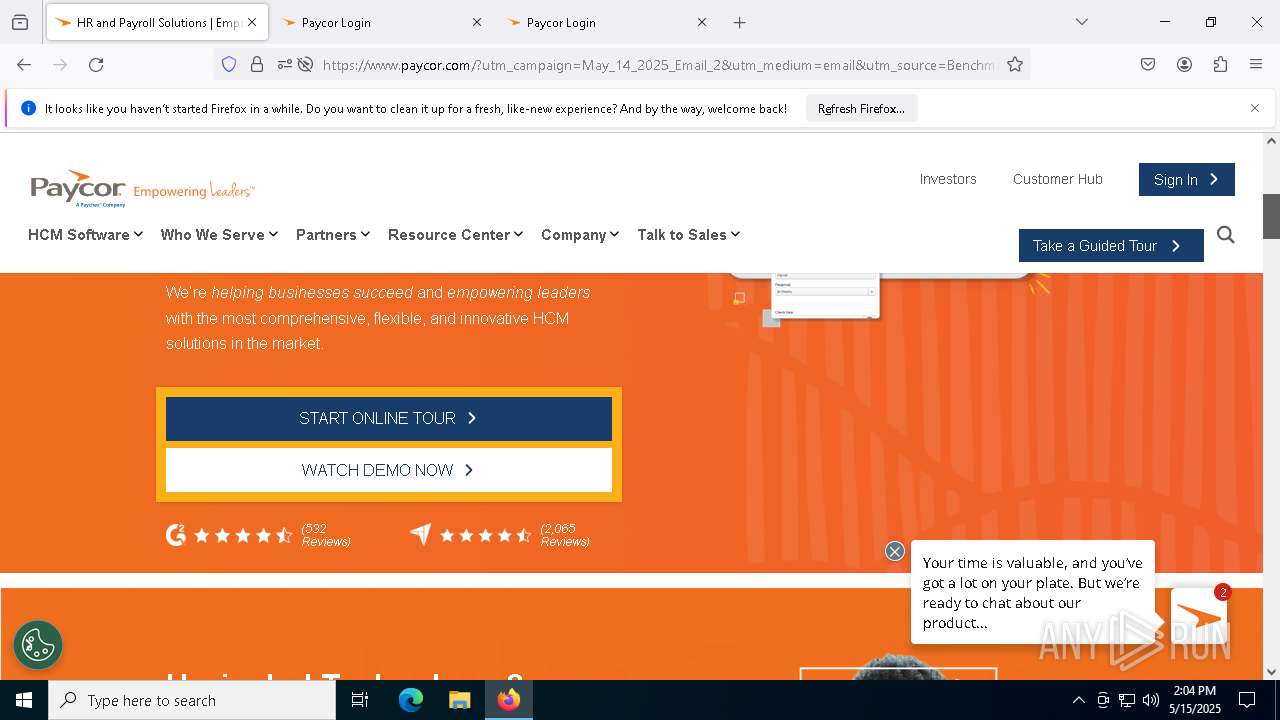1280x720 pixels.
Task: Reload the page with the refresh icon
Action: (96, 64)
